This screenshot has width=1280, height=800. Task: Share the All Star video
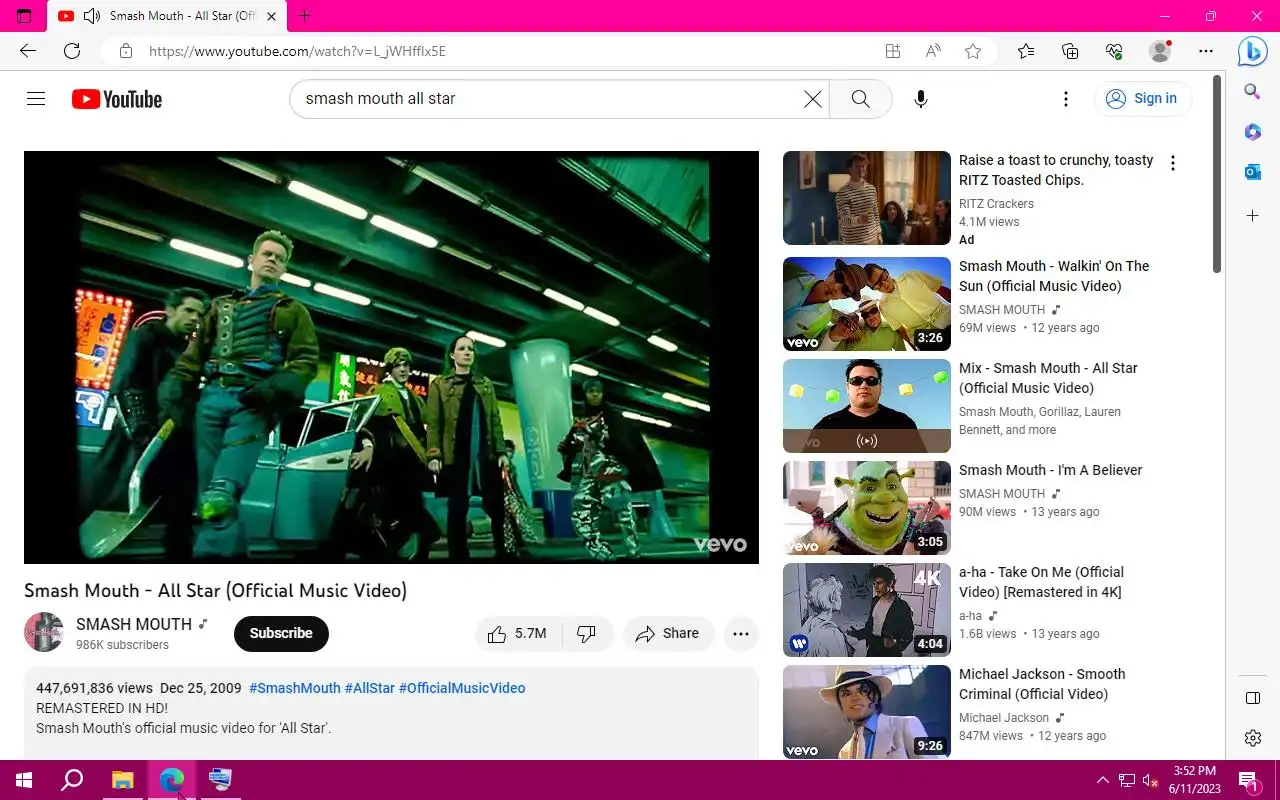668,633
